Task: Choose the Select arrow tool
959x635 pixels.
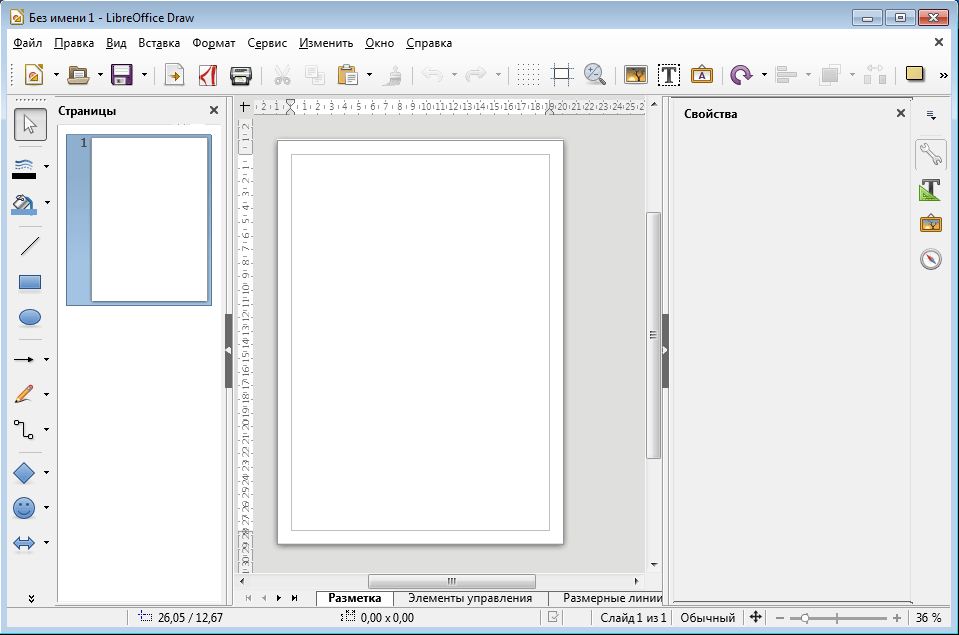Action: [x=30, y=124]
